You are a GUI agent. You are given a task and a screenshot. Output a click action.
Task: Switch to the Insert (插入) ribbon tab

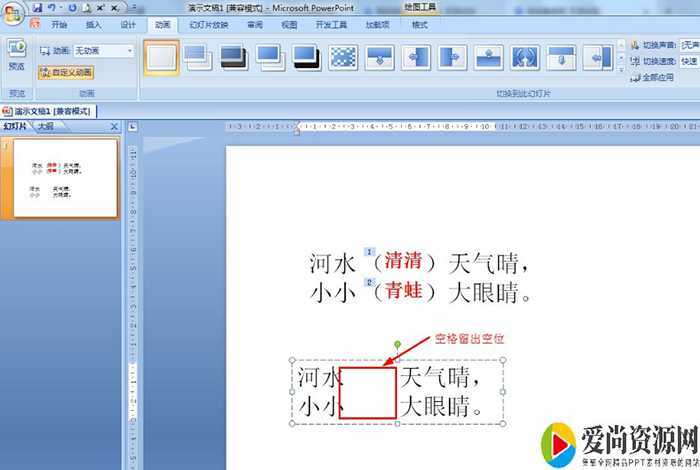pyautogui.click(x=93, y=24)
